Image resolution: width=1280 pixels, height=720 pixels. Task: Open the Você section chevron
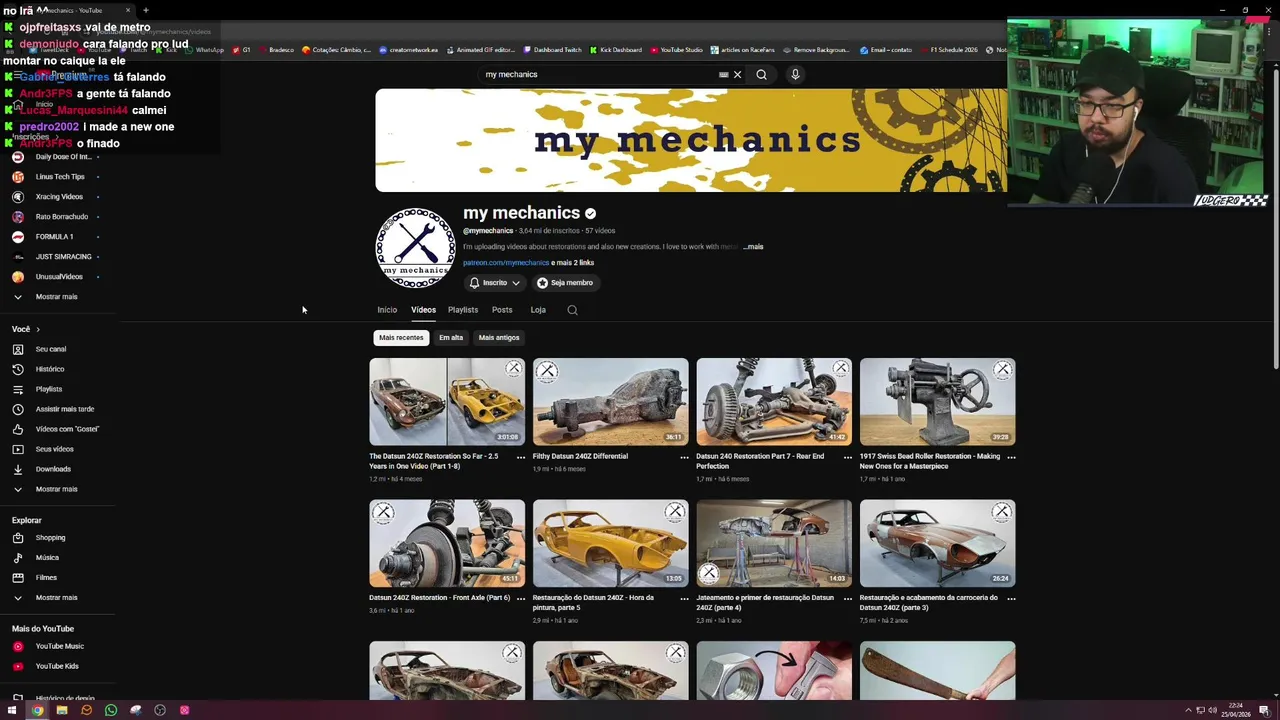coord(38,329)
